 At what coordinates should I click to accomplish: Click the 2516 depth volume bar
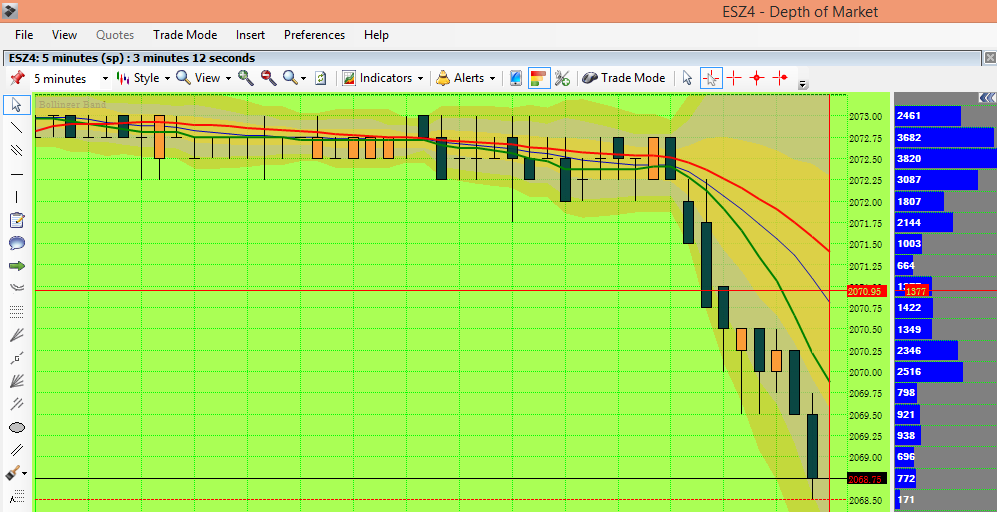click(928, 372)
